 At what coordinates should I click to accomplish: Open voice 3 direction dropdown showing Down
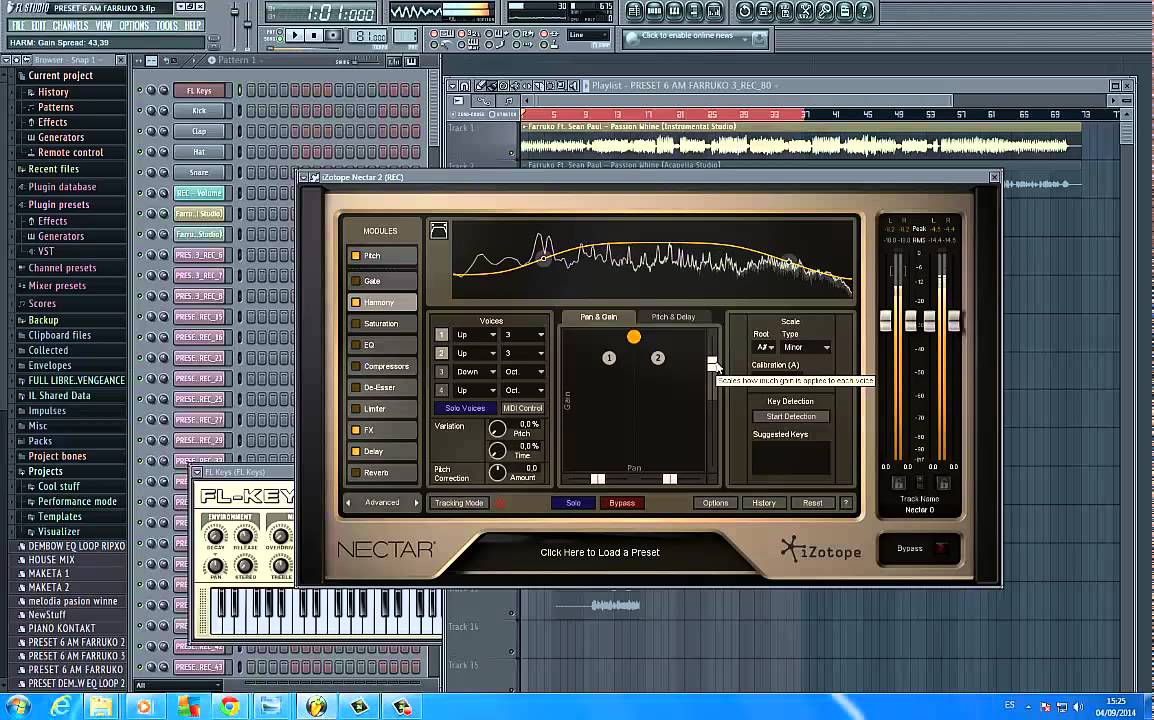point(475,372)
